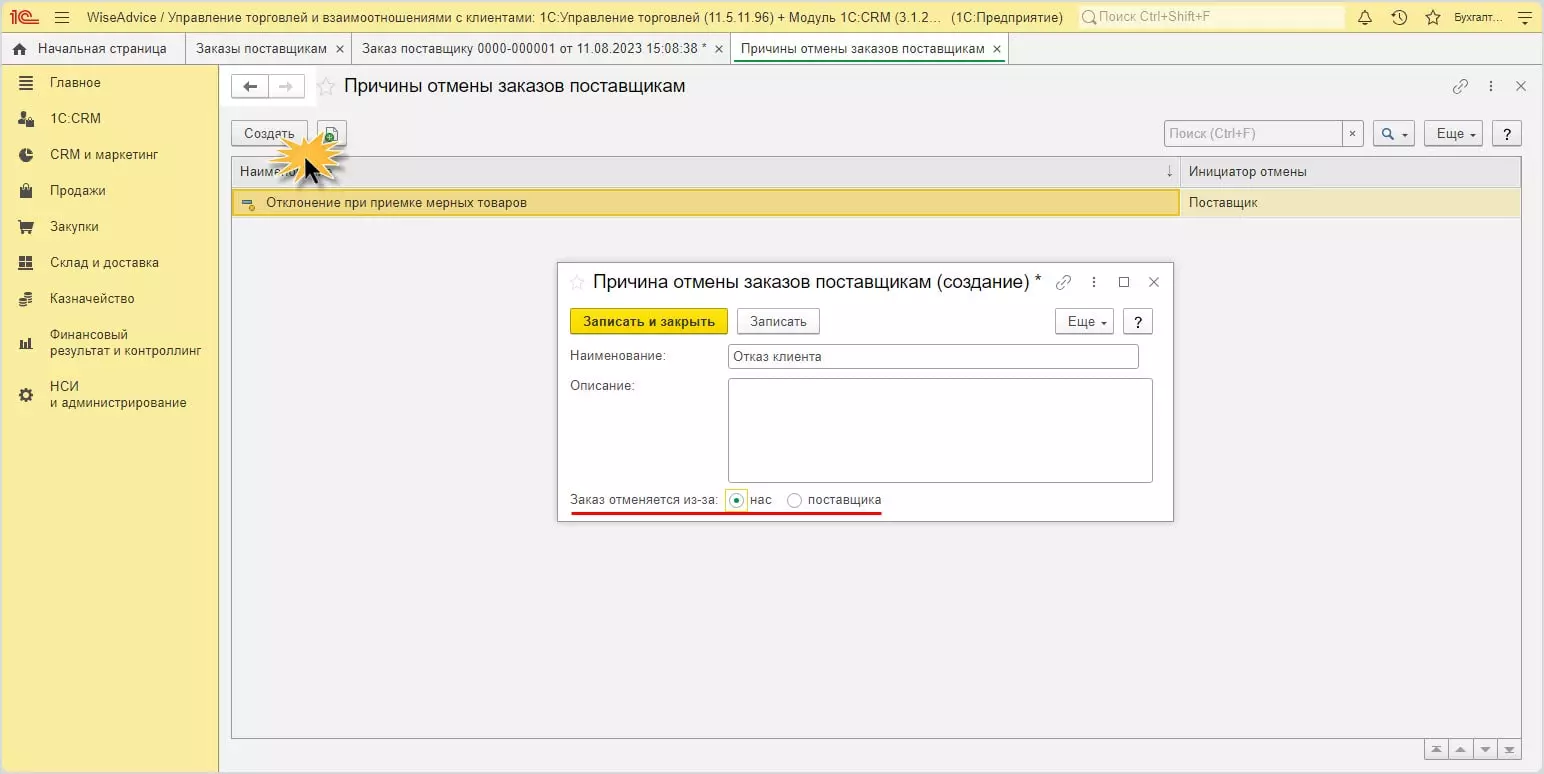Viewport: 1544px width, 774px height.
Task: Select the 'поставщика' radio button
Action: [794, 501]
